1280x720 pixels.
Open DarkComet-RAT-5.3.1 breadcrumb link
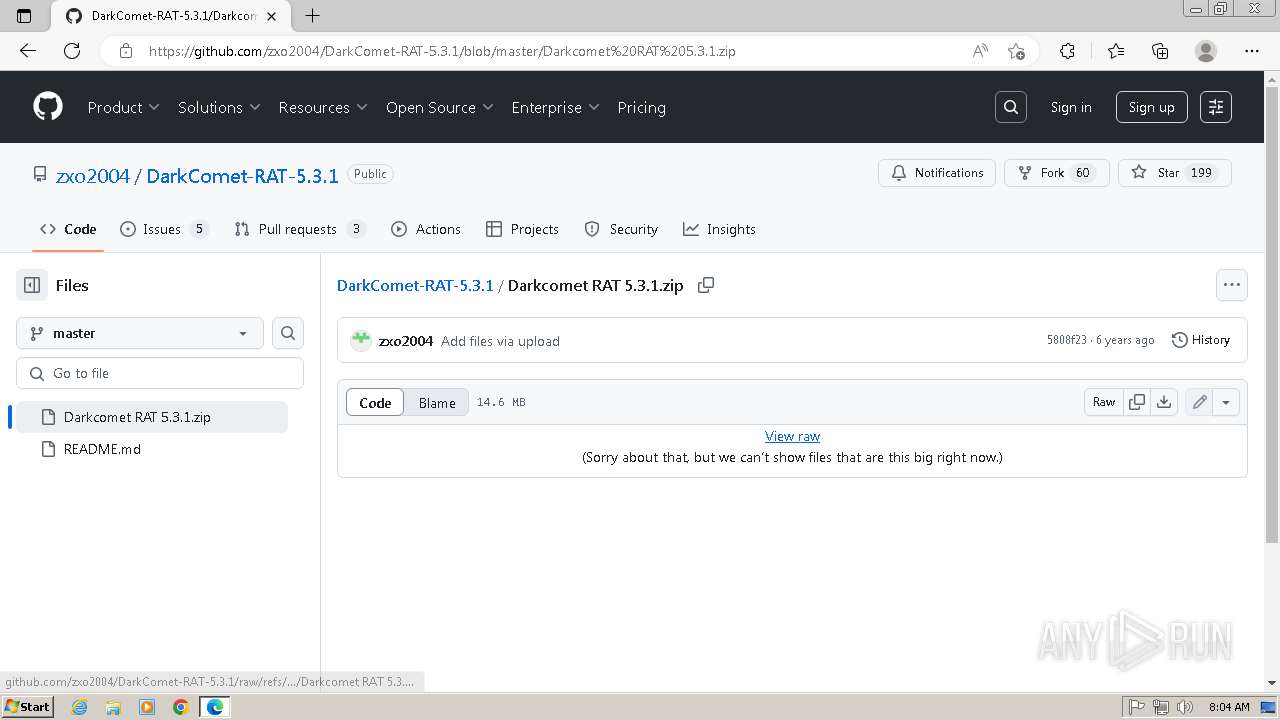415,285
